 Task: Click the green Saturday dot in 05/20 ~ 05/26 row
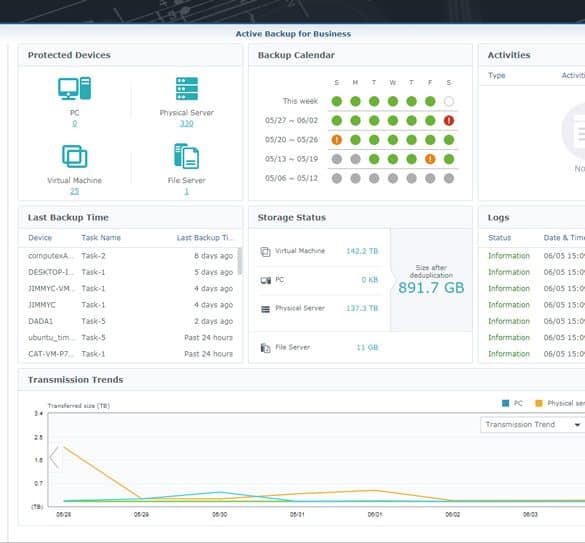(x=449, y=140)
